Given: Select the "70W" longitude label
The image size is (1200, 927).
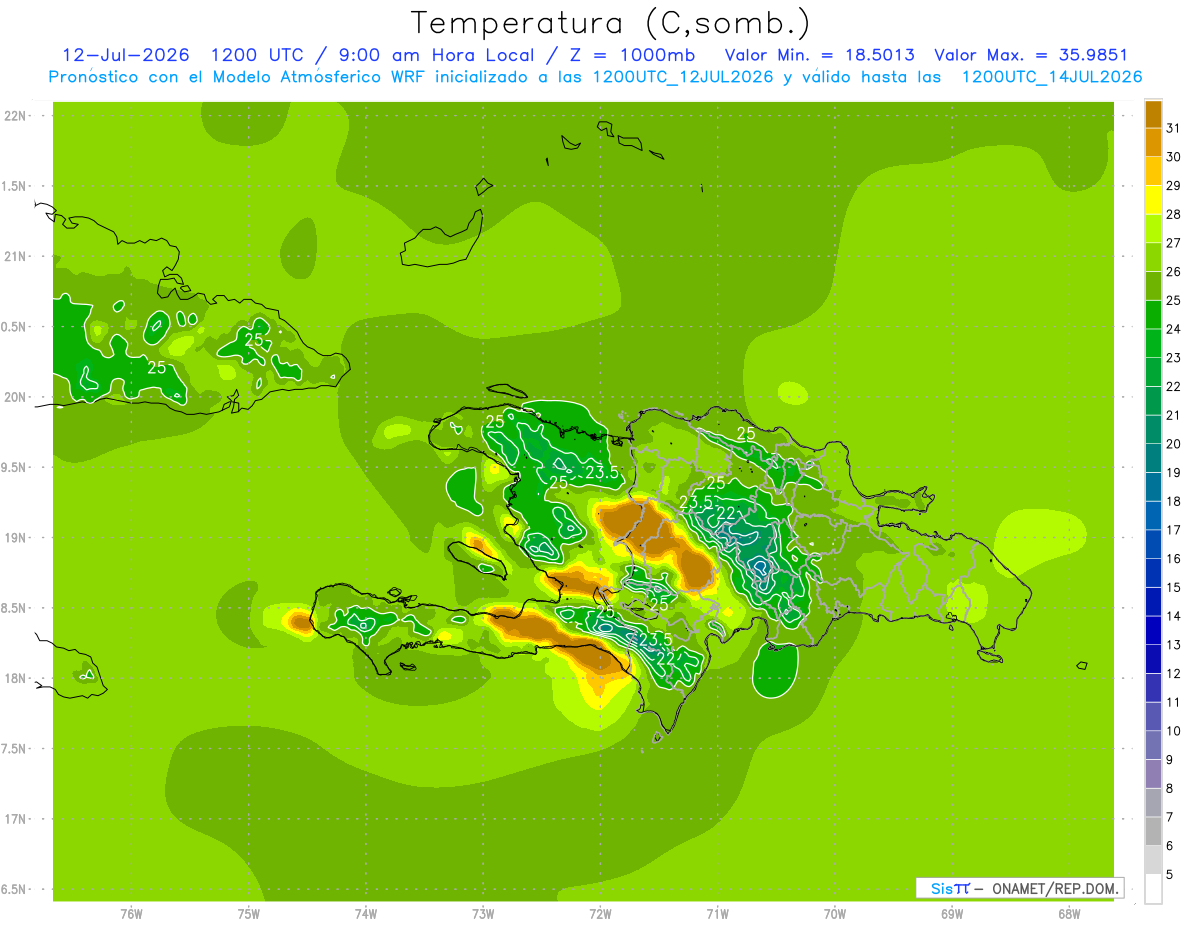Looking at the screenshot, I should coord(835,914).
